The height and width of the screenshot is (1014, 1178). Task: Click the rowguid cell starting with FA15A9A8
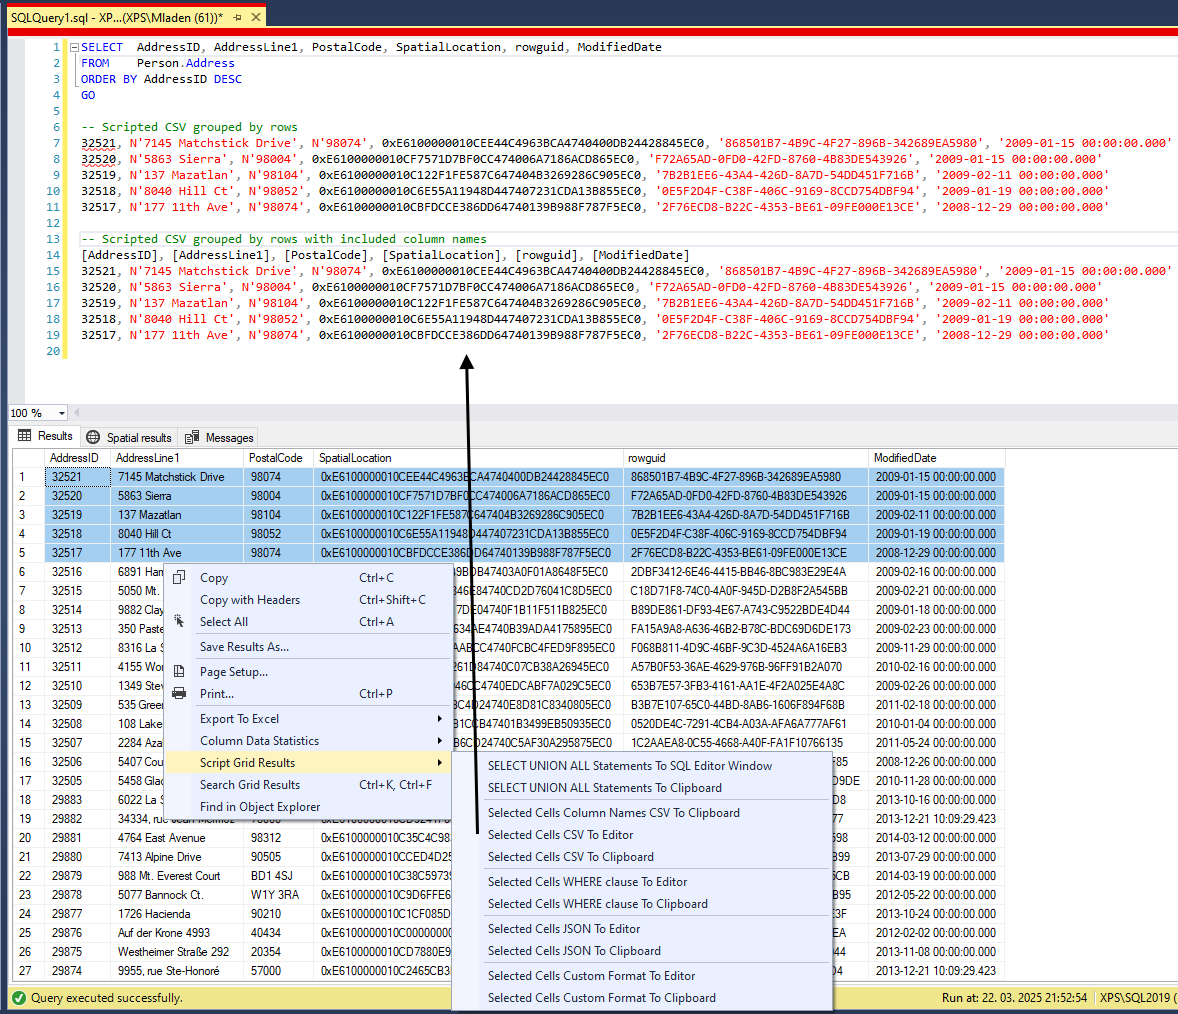pos(745,629)
